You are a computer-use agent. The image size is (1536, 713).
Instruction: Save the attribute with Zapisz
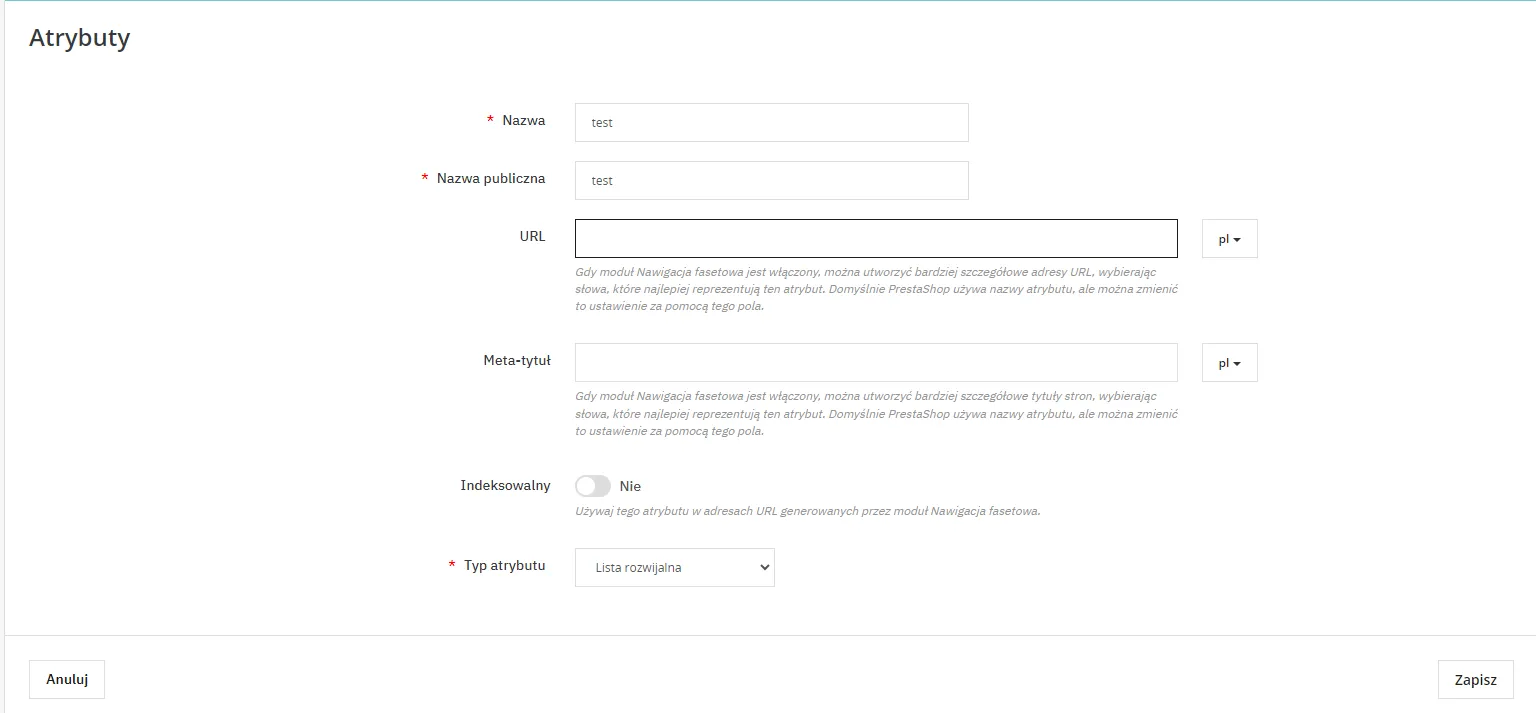1475,680
